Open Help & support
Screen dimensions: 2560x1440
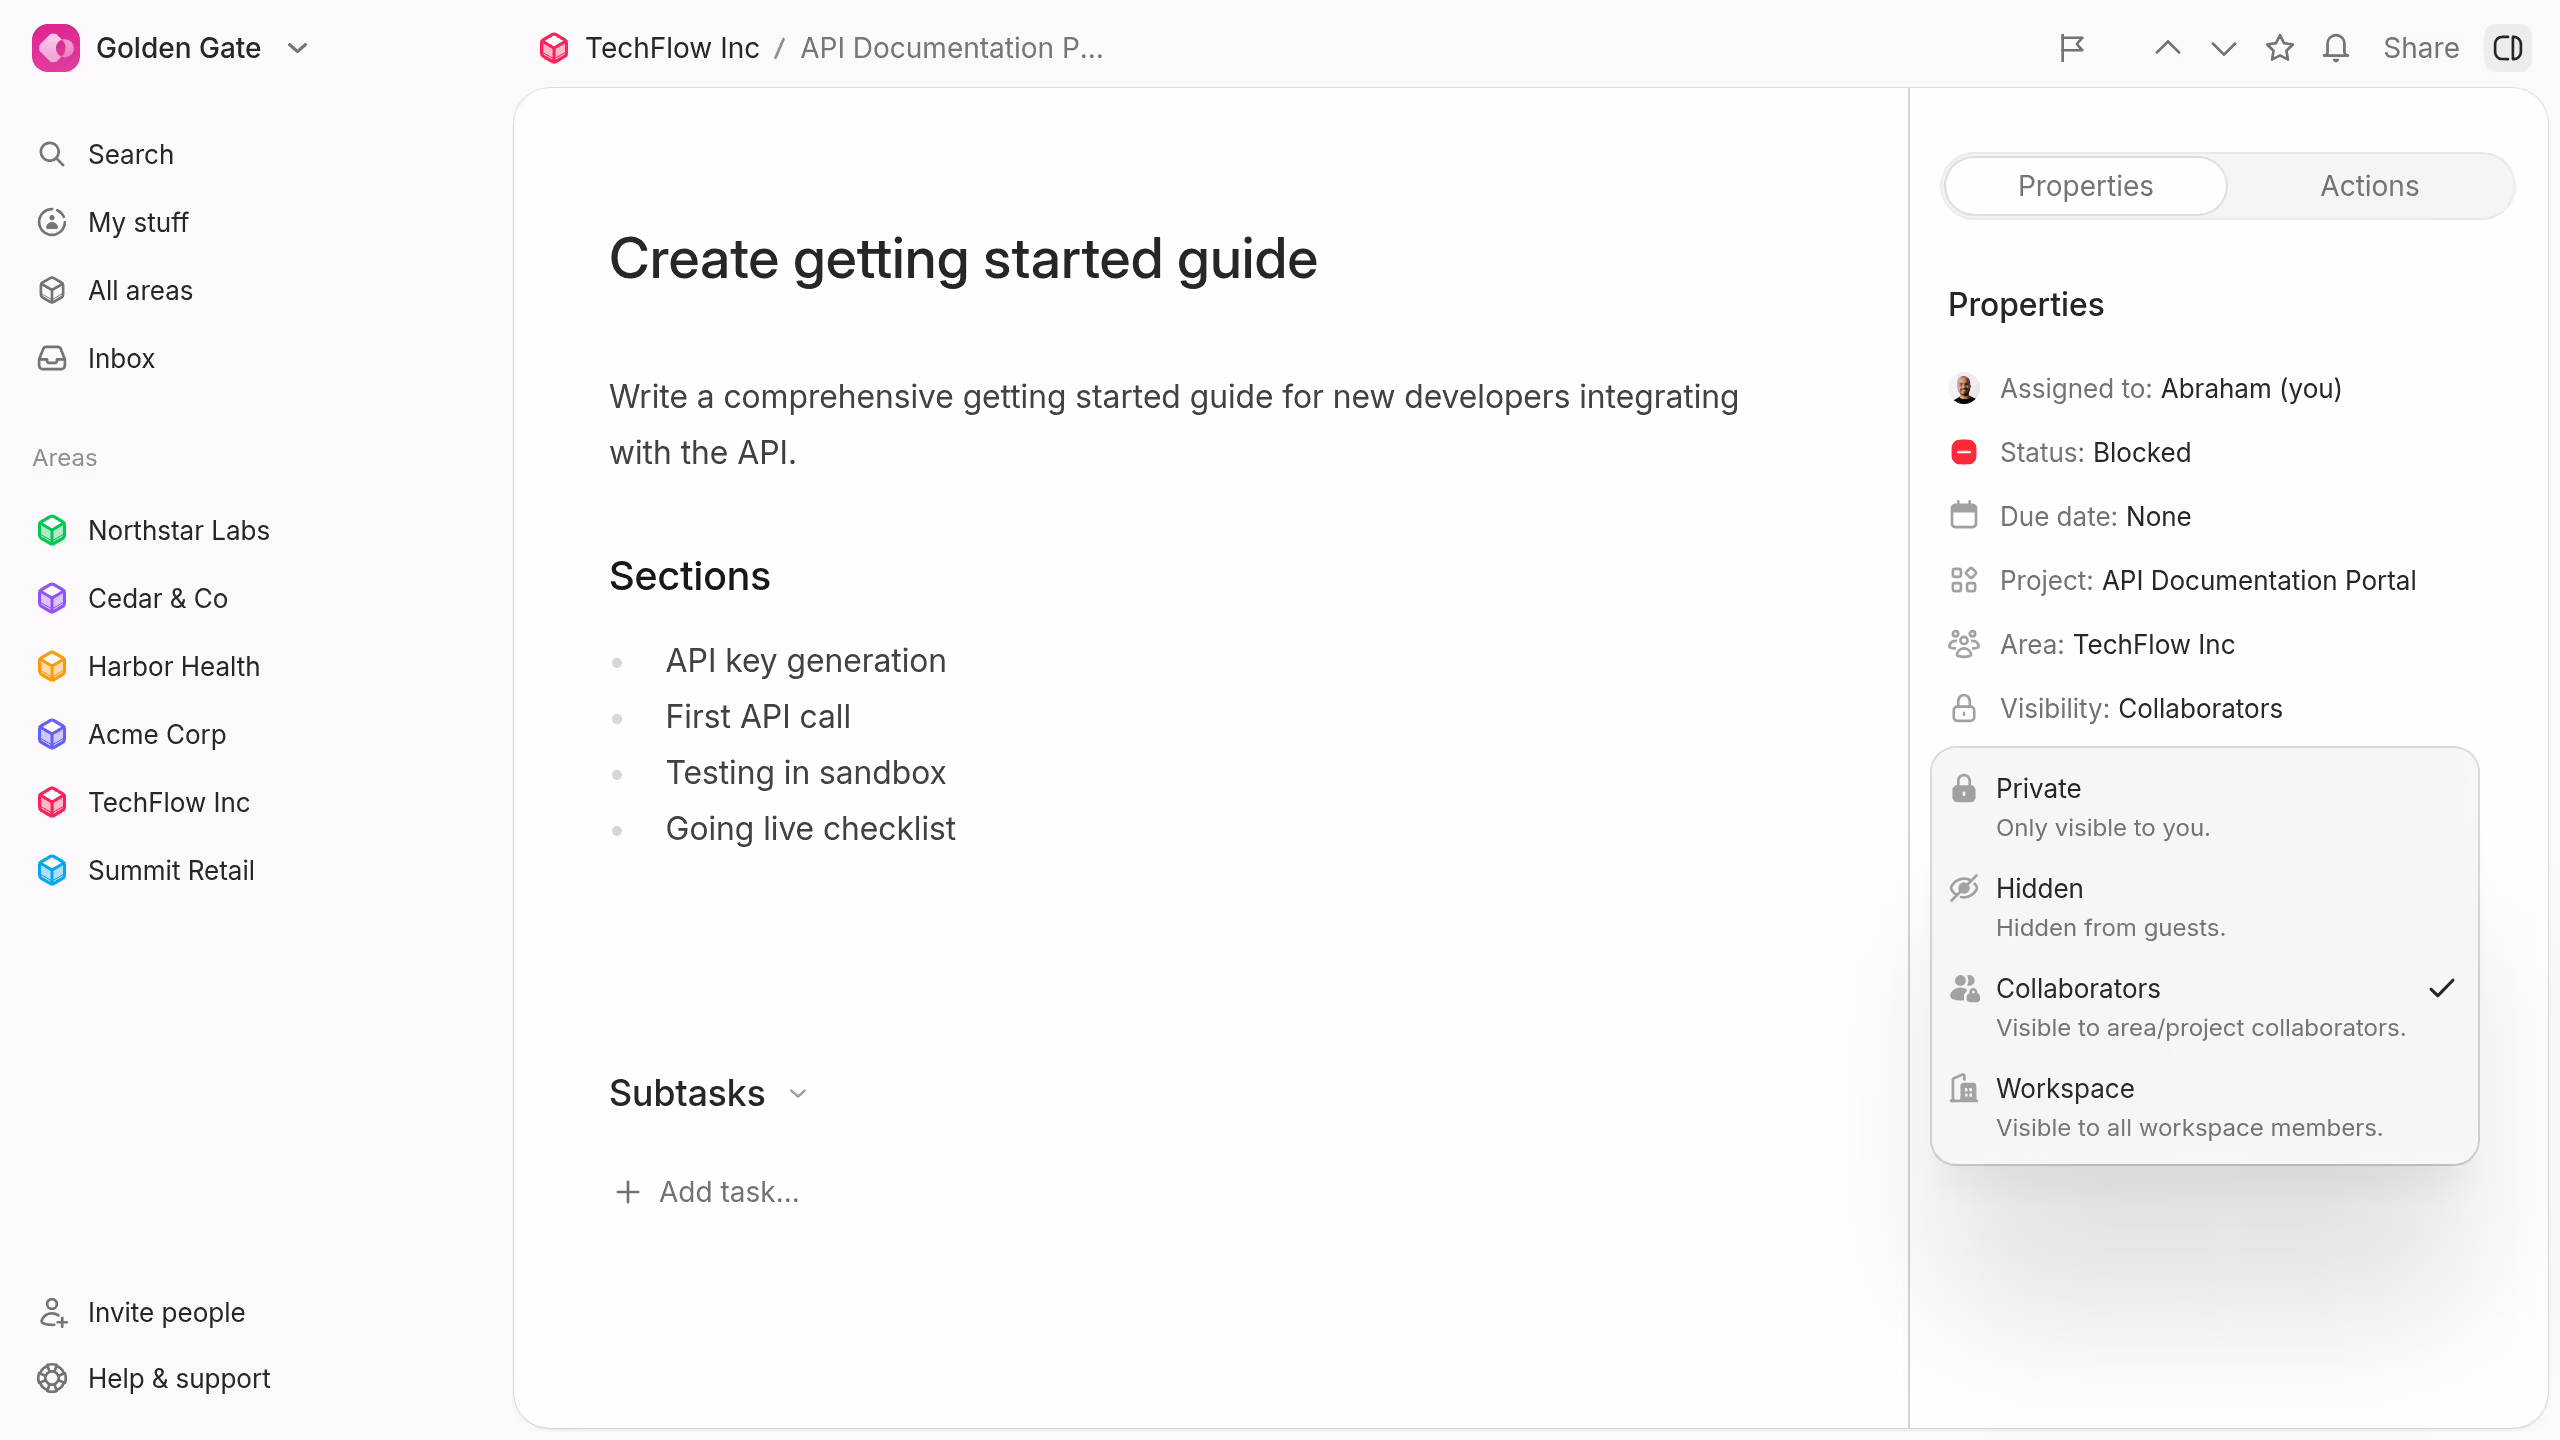click(x=154, y=1378)
